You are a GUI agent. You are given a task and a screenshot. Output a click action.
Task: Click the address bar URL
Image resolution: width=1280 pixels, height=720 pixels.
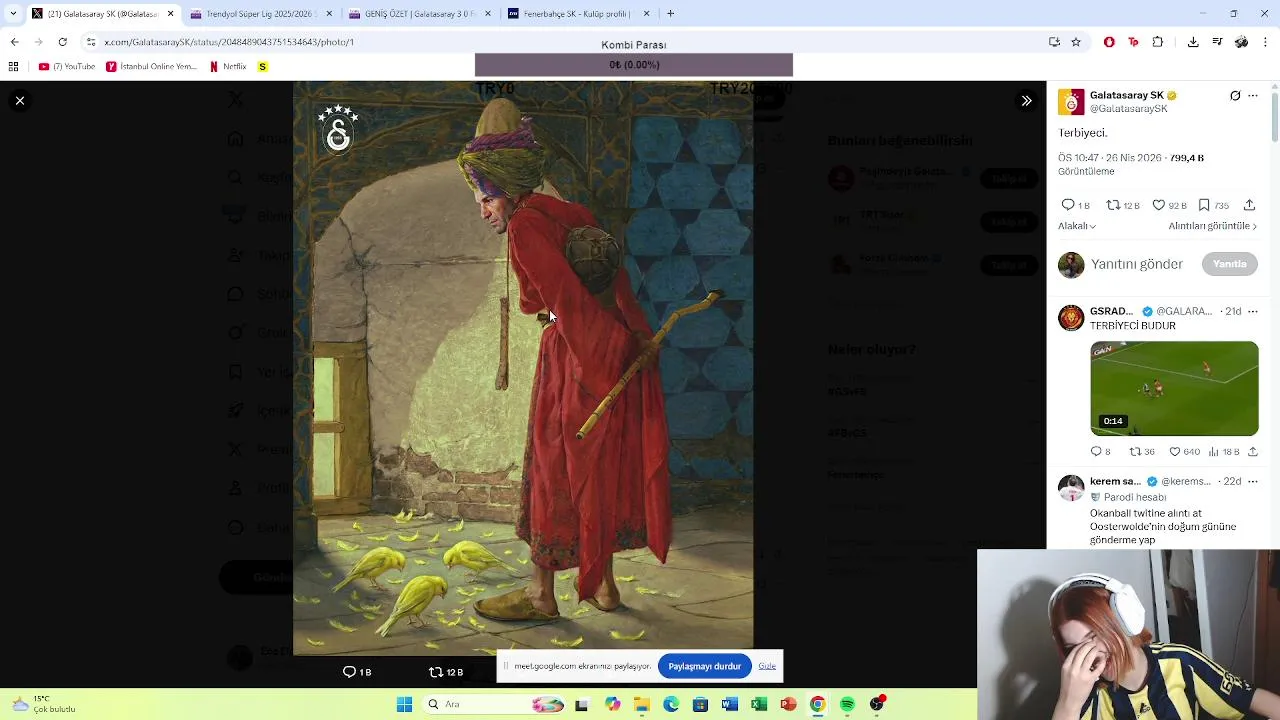[229, 42]
